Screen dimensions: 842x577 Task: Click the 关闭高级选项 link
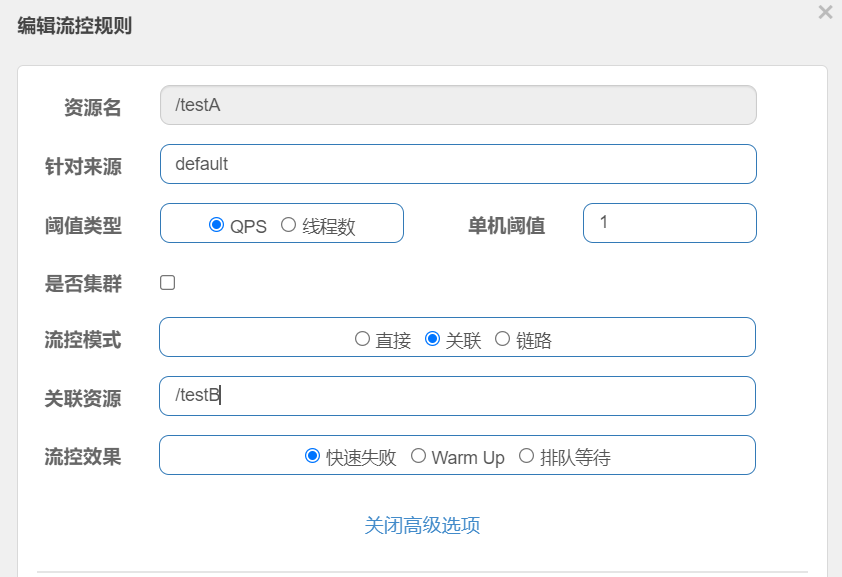pos(422,525)
